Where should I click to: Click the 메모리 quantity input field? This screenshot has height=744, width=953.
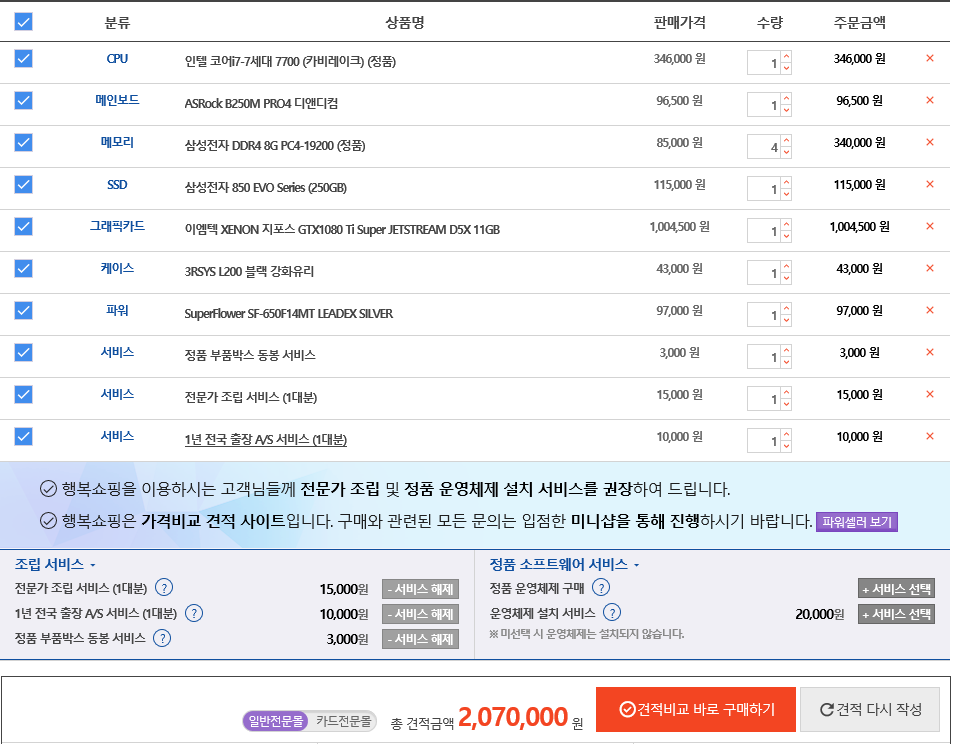(764, 146)
